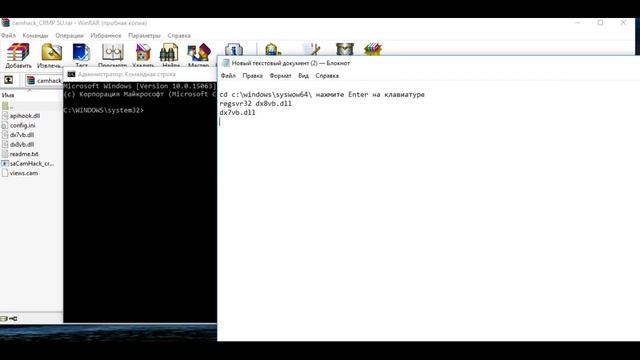Click the Notepad title bar document icon
The width and height of the screenshot is (640, 360).
226,63
